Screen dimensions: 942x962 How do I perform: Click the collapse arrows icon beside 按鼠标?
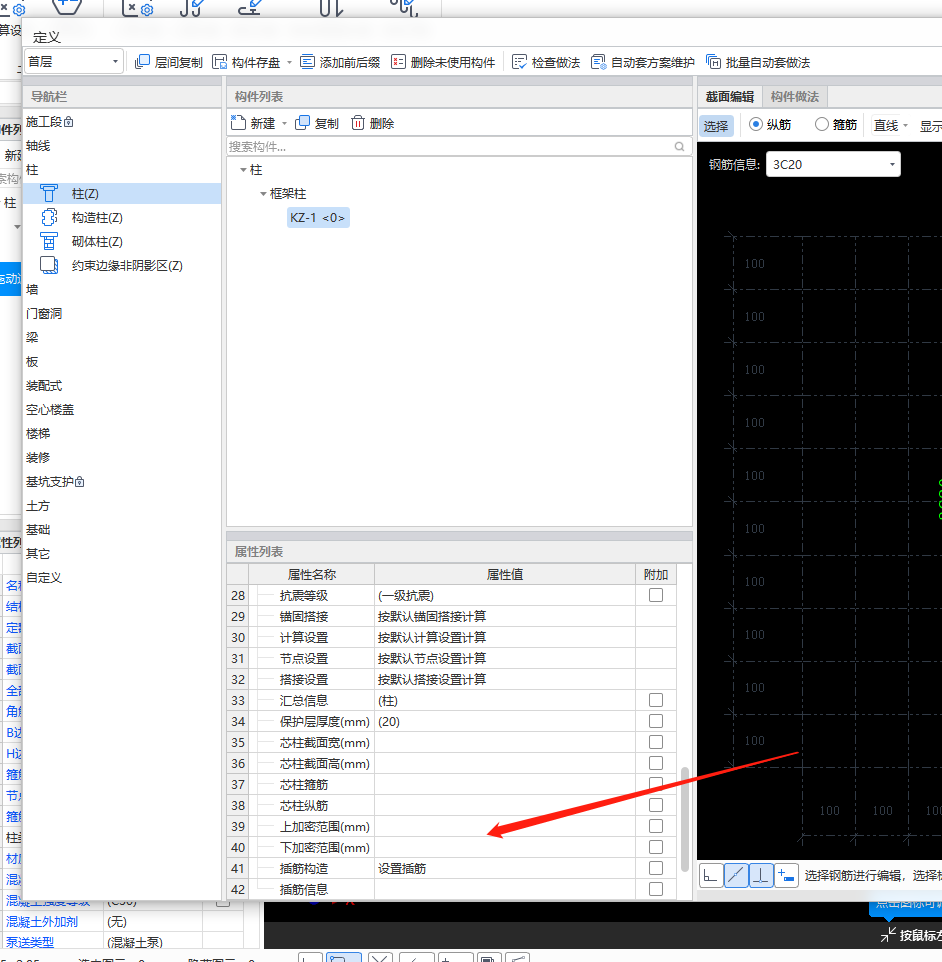pyautogui.click(x=887, y=934)
